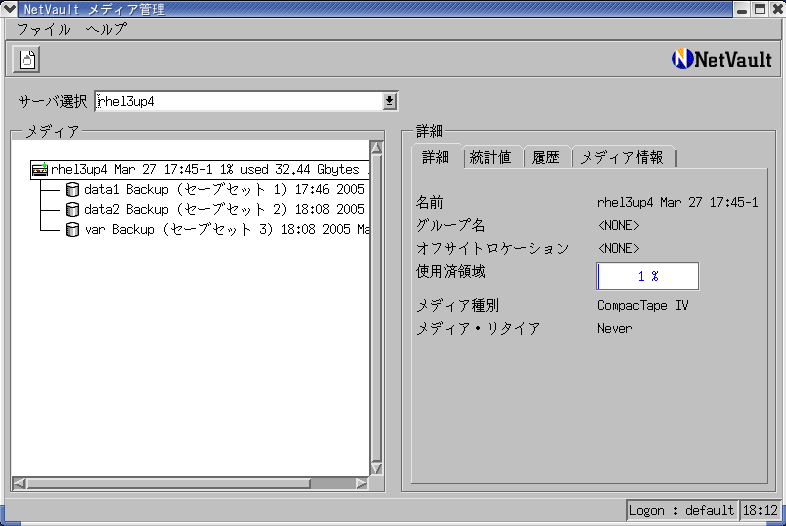The height and width of the screenshot is (526, 786).
Task: Click the document toolbar icon below the ファイル menu
Action: pyautogui.click(x=27, y=59)
